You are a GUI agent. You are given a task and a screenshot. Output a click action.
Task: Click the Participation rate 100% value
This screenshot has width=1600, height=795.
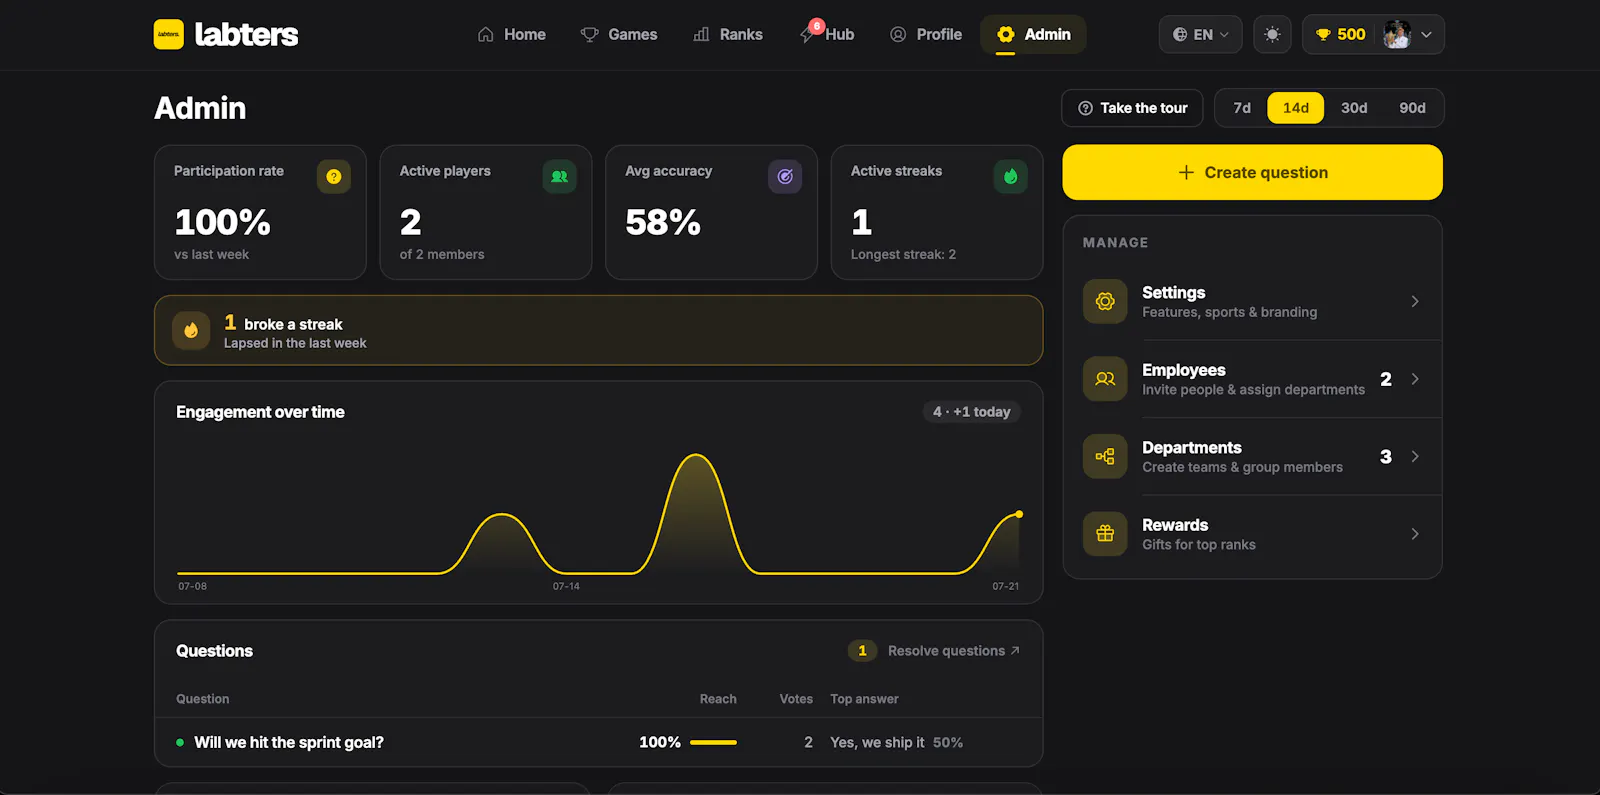point(222,222)
